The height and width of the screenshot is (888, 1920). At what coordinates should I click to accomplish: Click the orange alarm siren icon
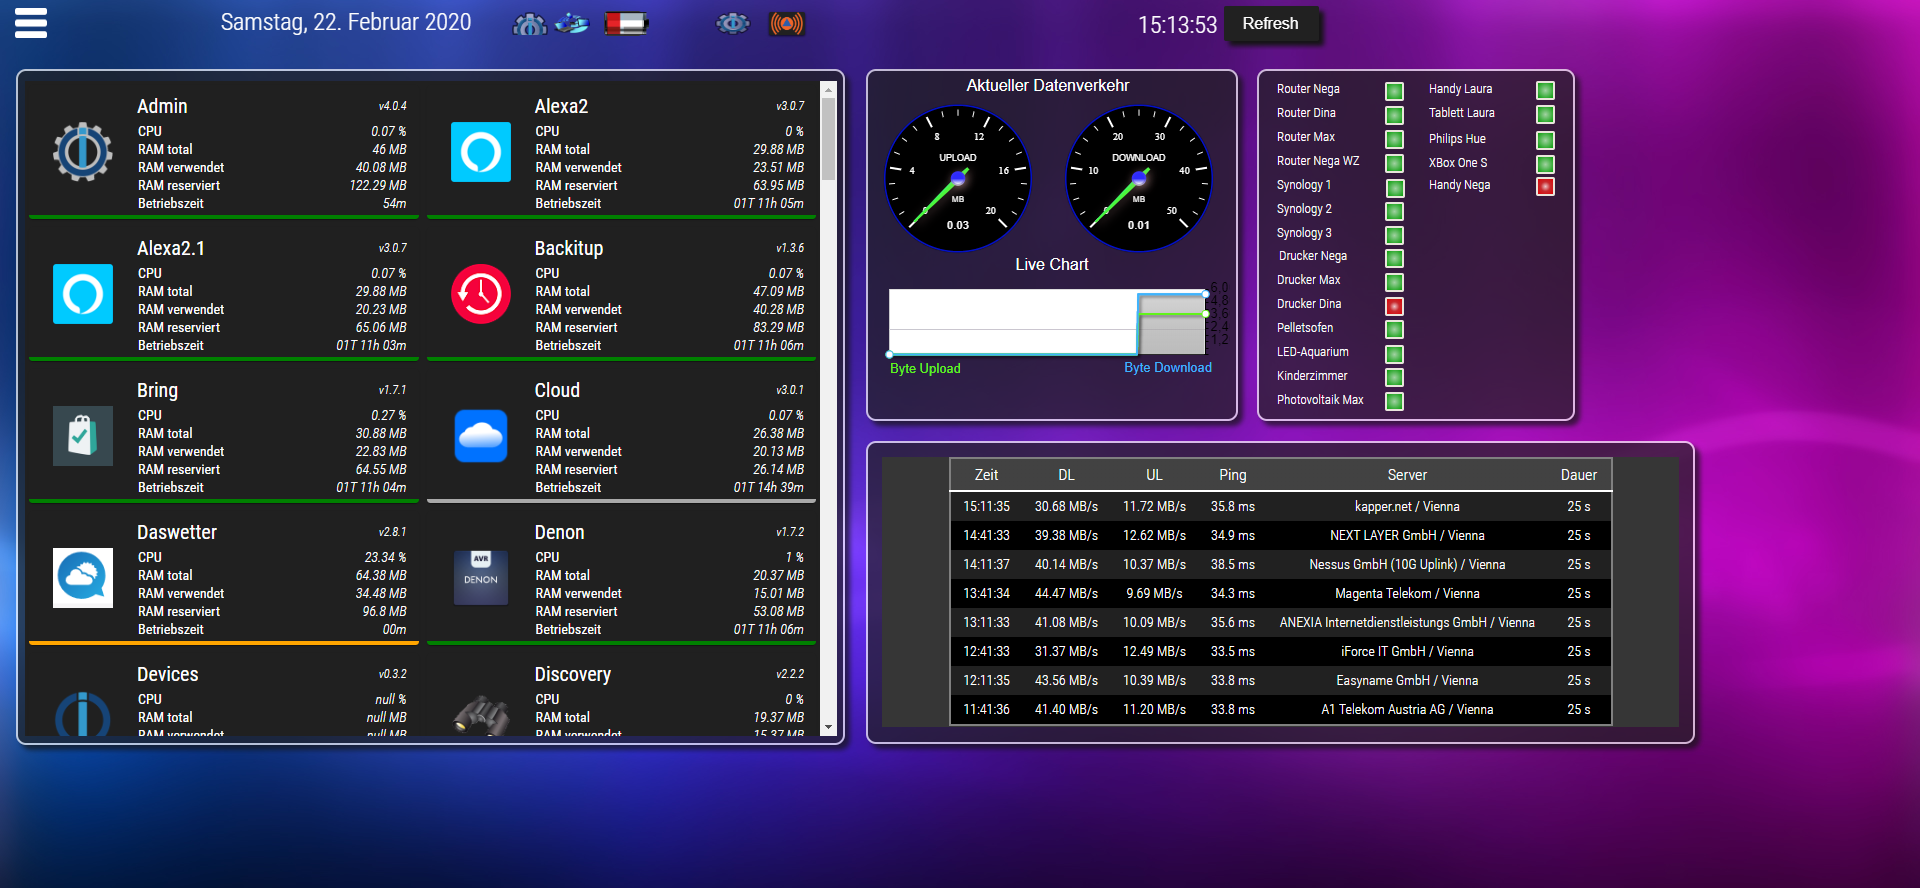click(x=786, y=23)
